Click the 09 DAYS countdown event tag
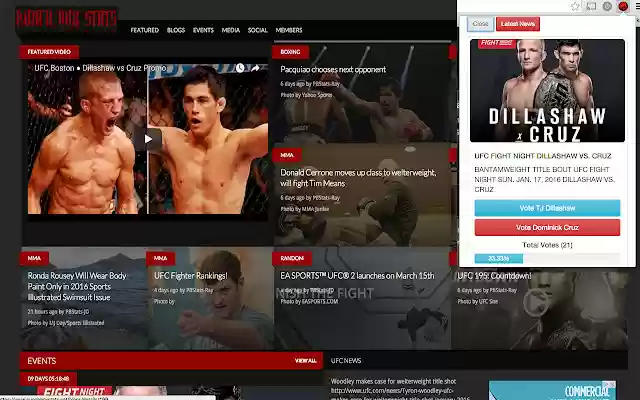The height and width of the screenshot is (400, 640). (x=48, y=379)
